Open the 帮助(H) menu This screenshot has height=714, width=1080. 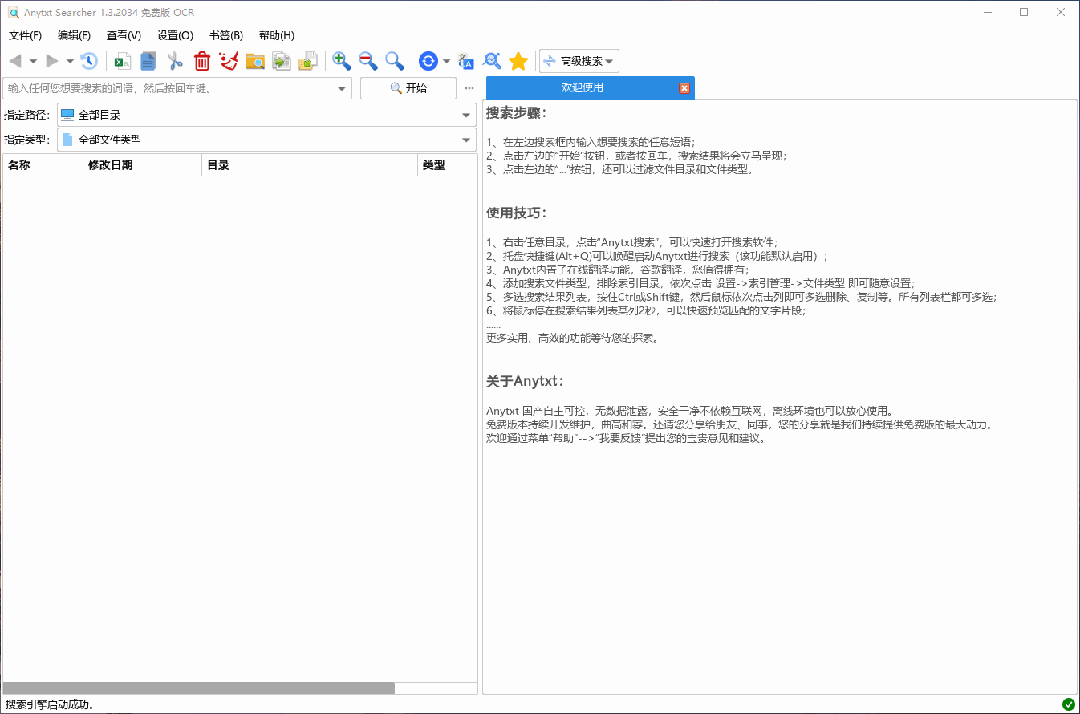coord(276,35)
